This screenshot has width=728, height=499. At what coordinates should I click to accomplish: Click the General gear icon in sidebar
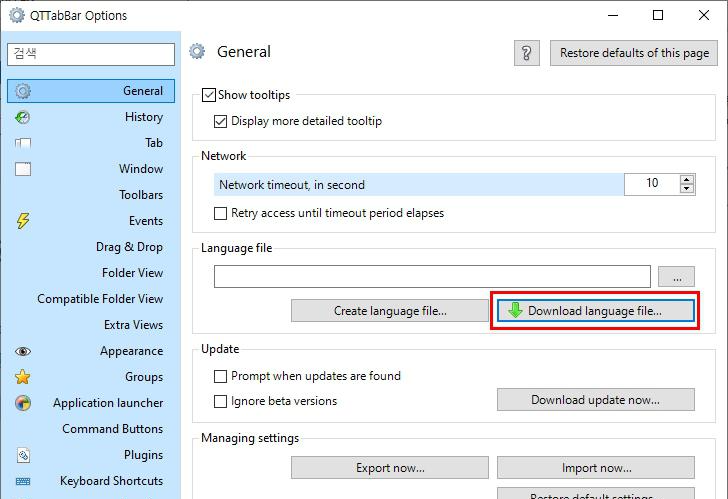click(x=23, y=91)
